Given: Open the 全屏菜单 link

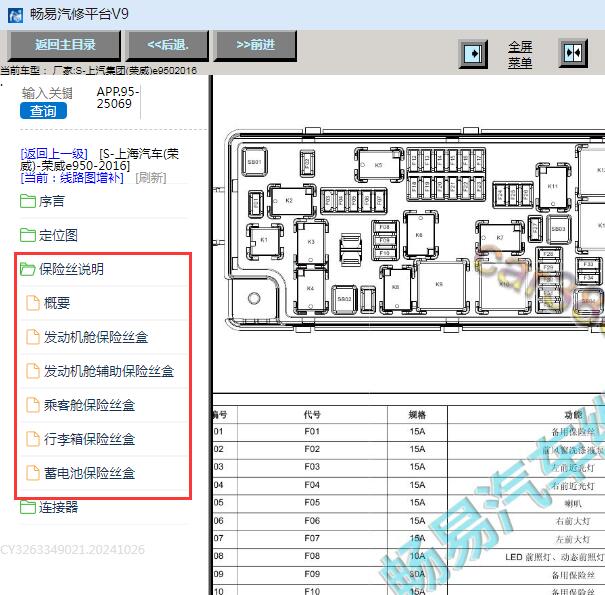Looking at the screenshot, I should (x=520, y=54).
